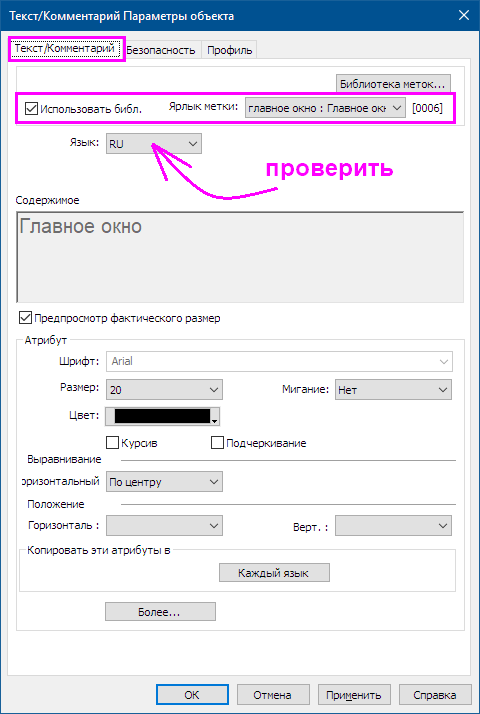Screen dimensions: 480x714
Task: Disable Предпросмотр фактического размер checkbox
Action: click(25, 318)
